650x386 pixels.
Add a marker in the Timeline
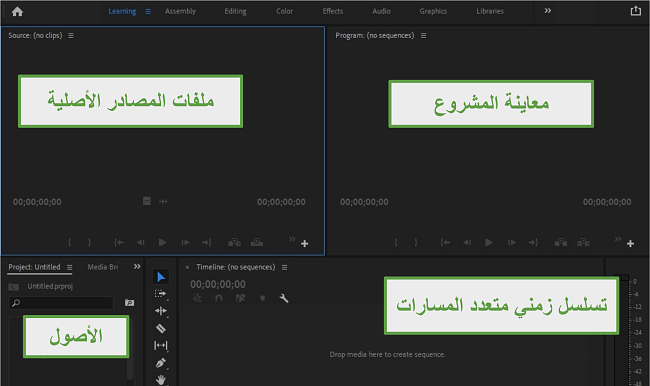262,298
